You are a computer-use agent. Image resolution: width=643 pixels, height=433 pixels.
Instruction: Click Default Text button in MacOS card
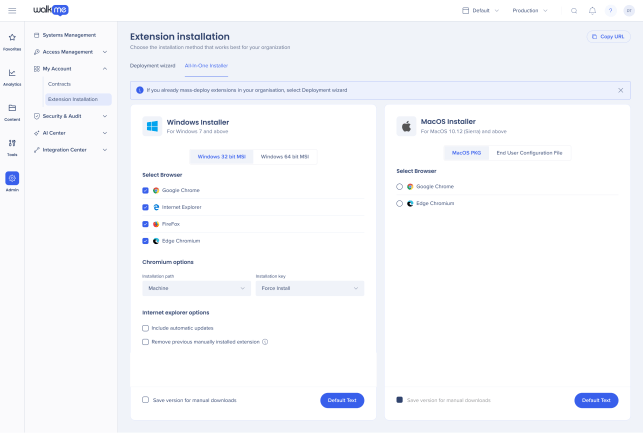[x=596, y=400]
